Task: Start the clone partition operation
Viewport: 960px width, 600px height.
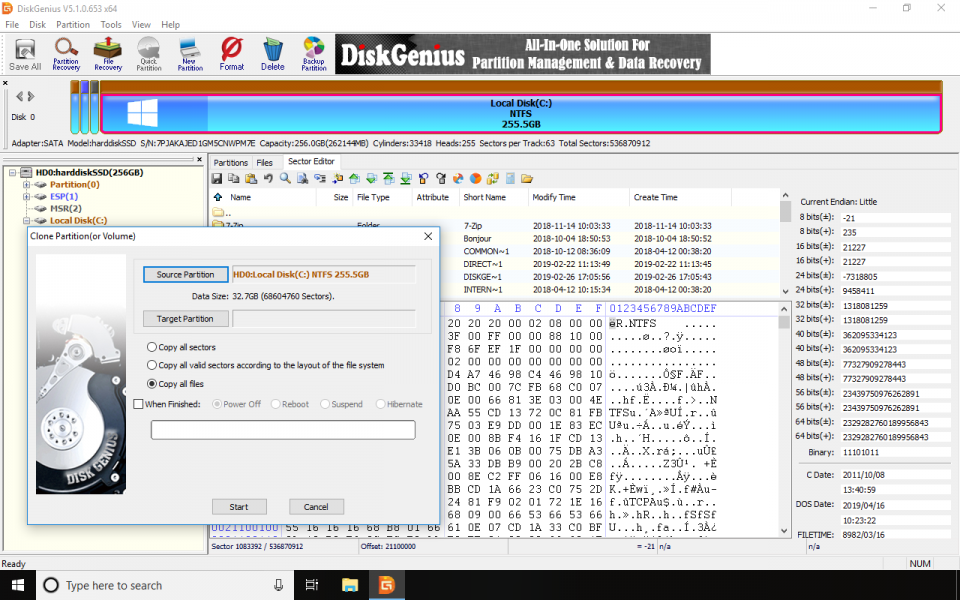Action: coord(239,507)
